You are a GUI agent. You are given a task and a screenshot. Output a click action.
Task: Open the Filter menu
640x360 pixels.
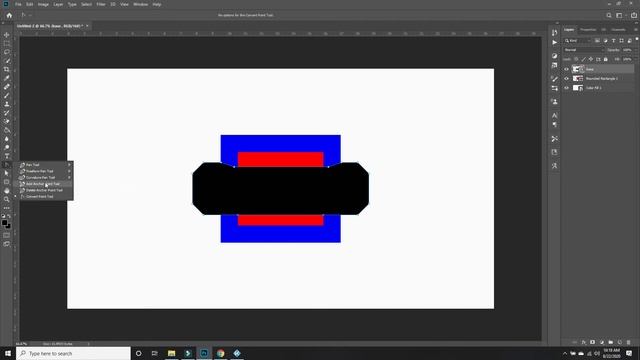tap(101, 4)
